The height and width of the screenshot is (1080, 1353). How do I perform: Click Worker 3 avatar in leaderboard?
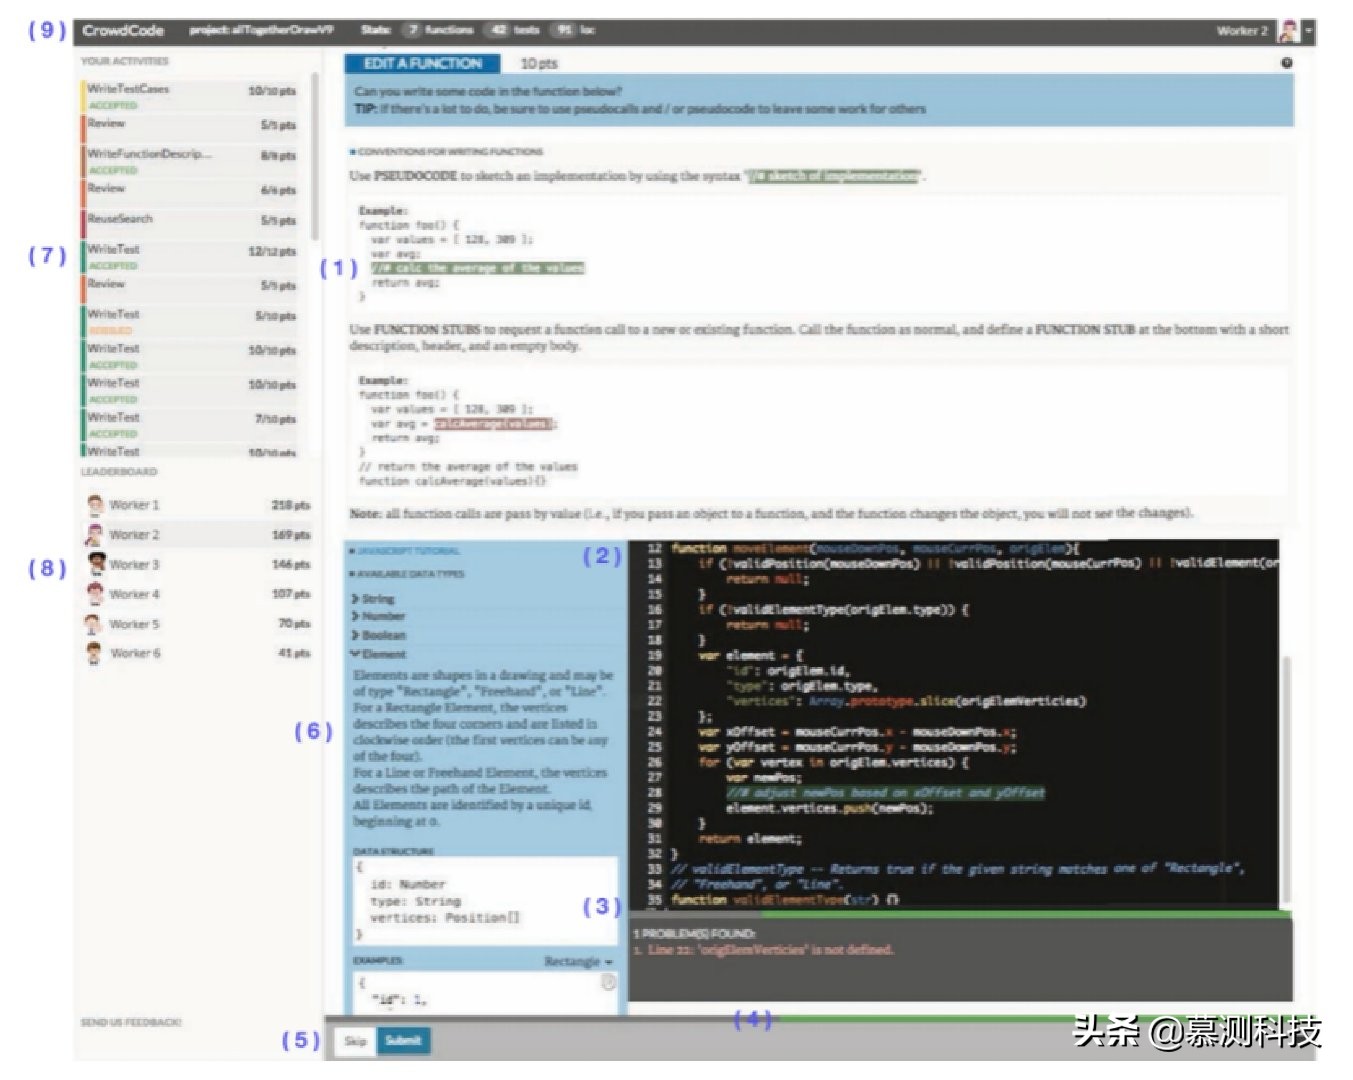(x=96, y=564)
